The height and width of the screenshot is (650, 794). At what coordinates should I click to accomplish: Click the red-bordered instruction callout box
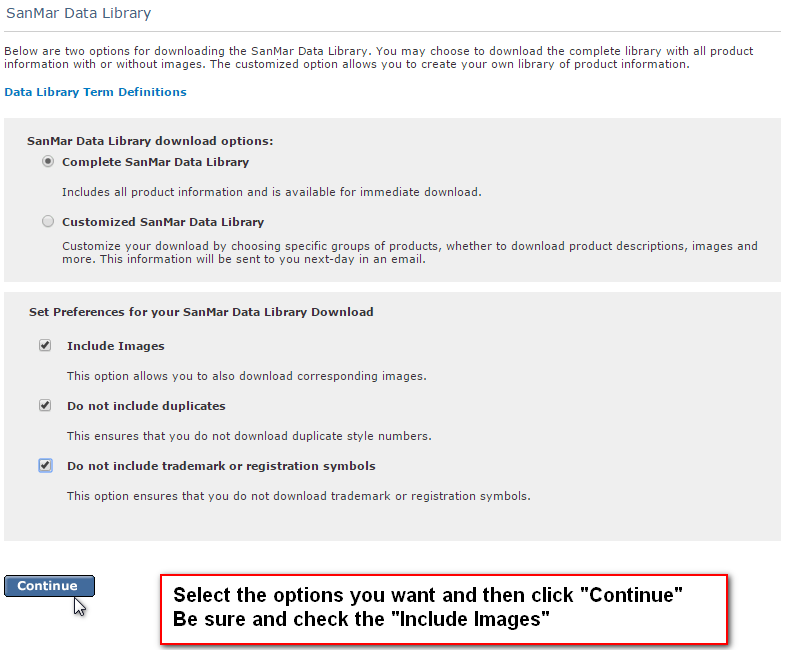(443, 608)
